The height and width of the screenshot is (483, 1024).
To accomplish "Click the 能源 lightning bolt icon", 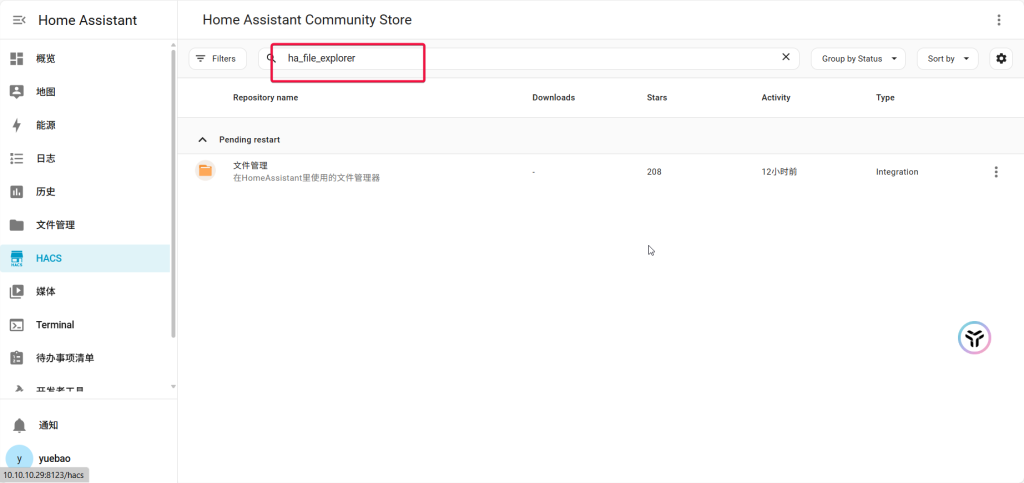I will pos(17,125).
